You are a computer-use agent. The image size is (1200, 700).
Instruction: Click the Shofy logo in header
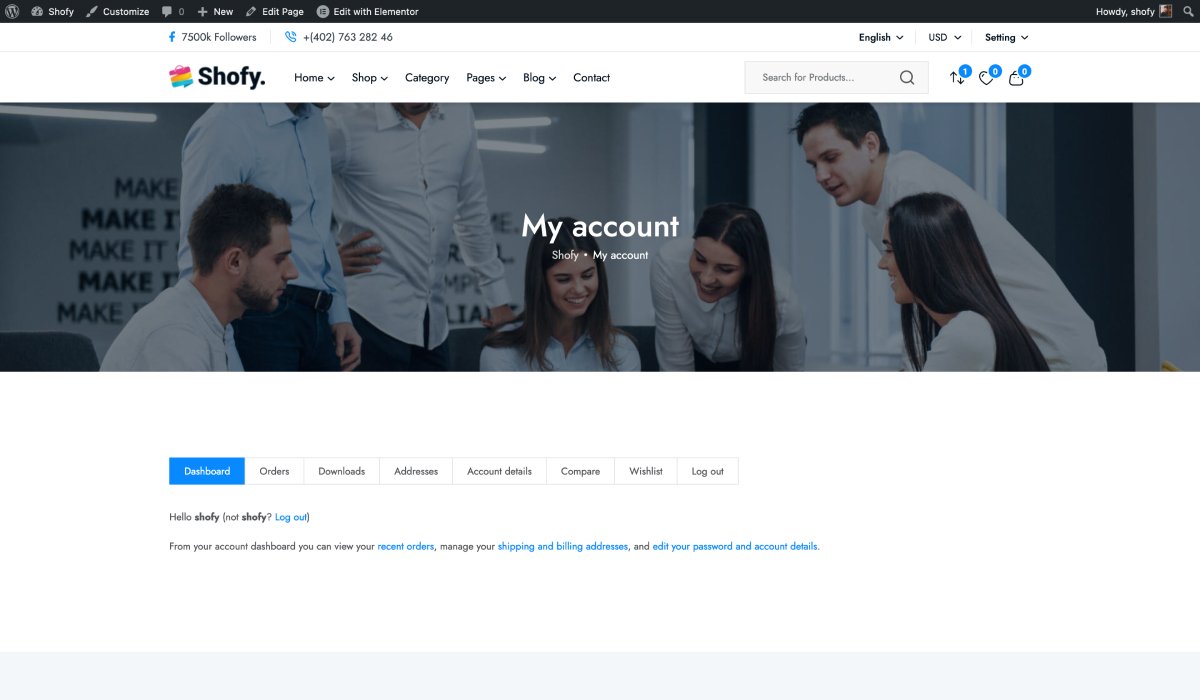(217, 77)
